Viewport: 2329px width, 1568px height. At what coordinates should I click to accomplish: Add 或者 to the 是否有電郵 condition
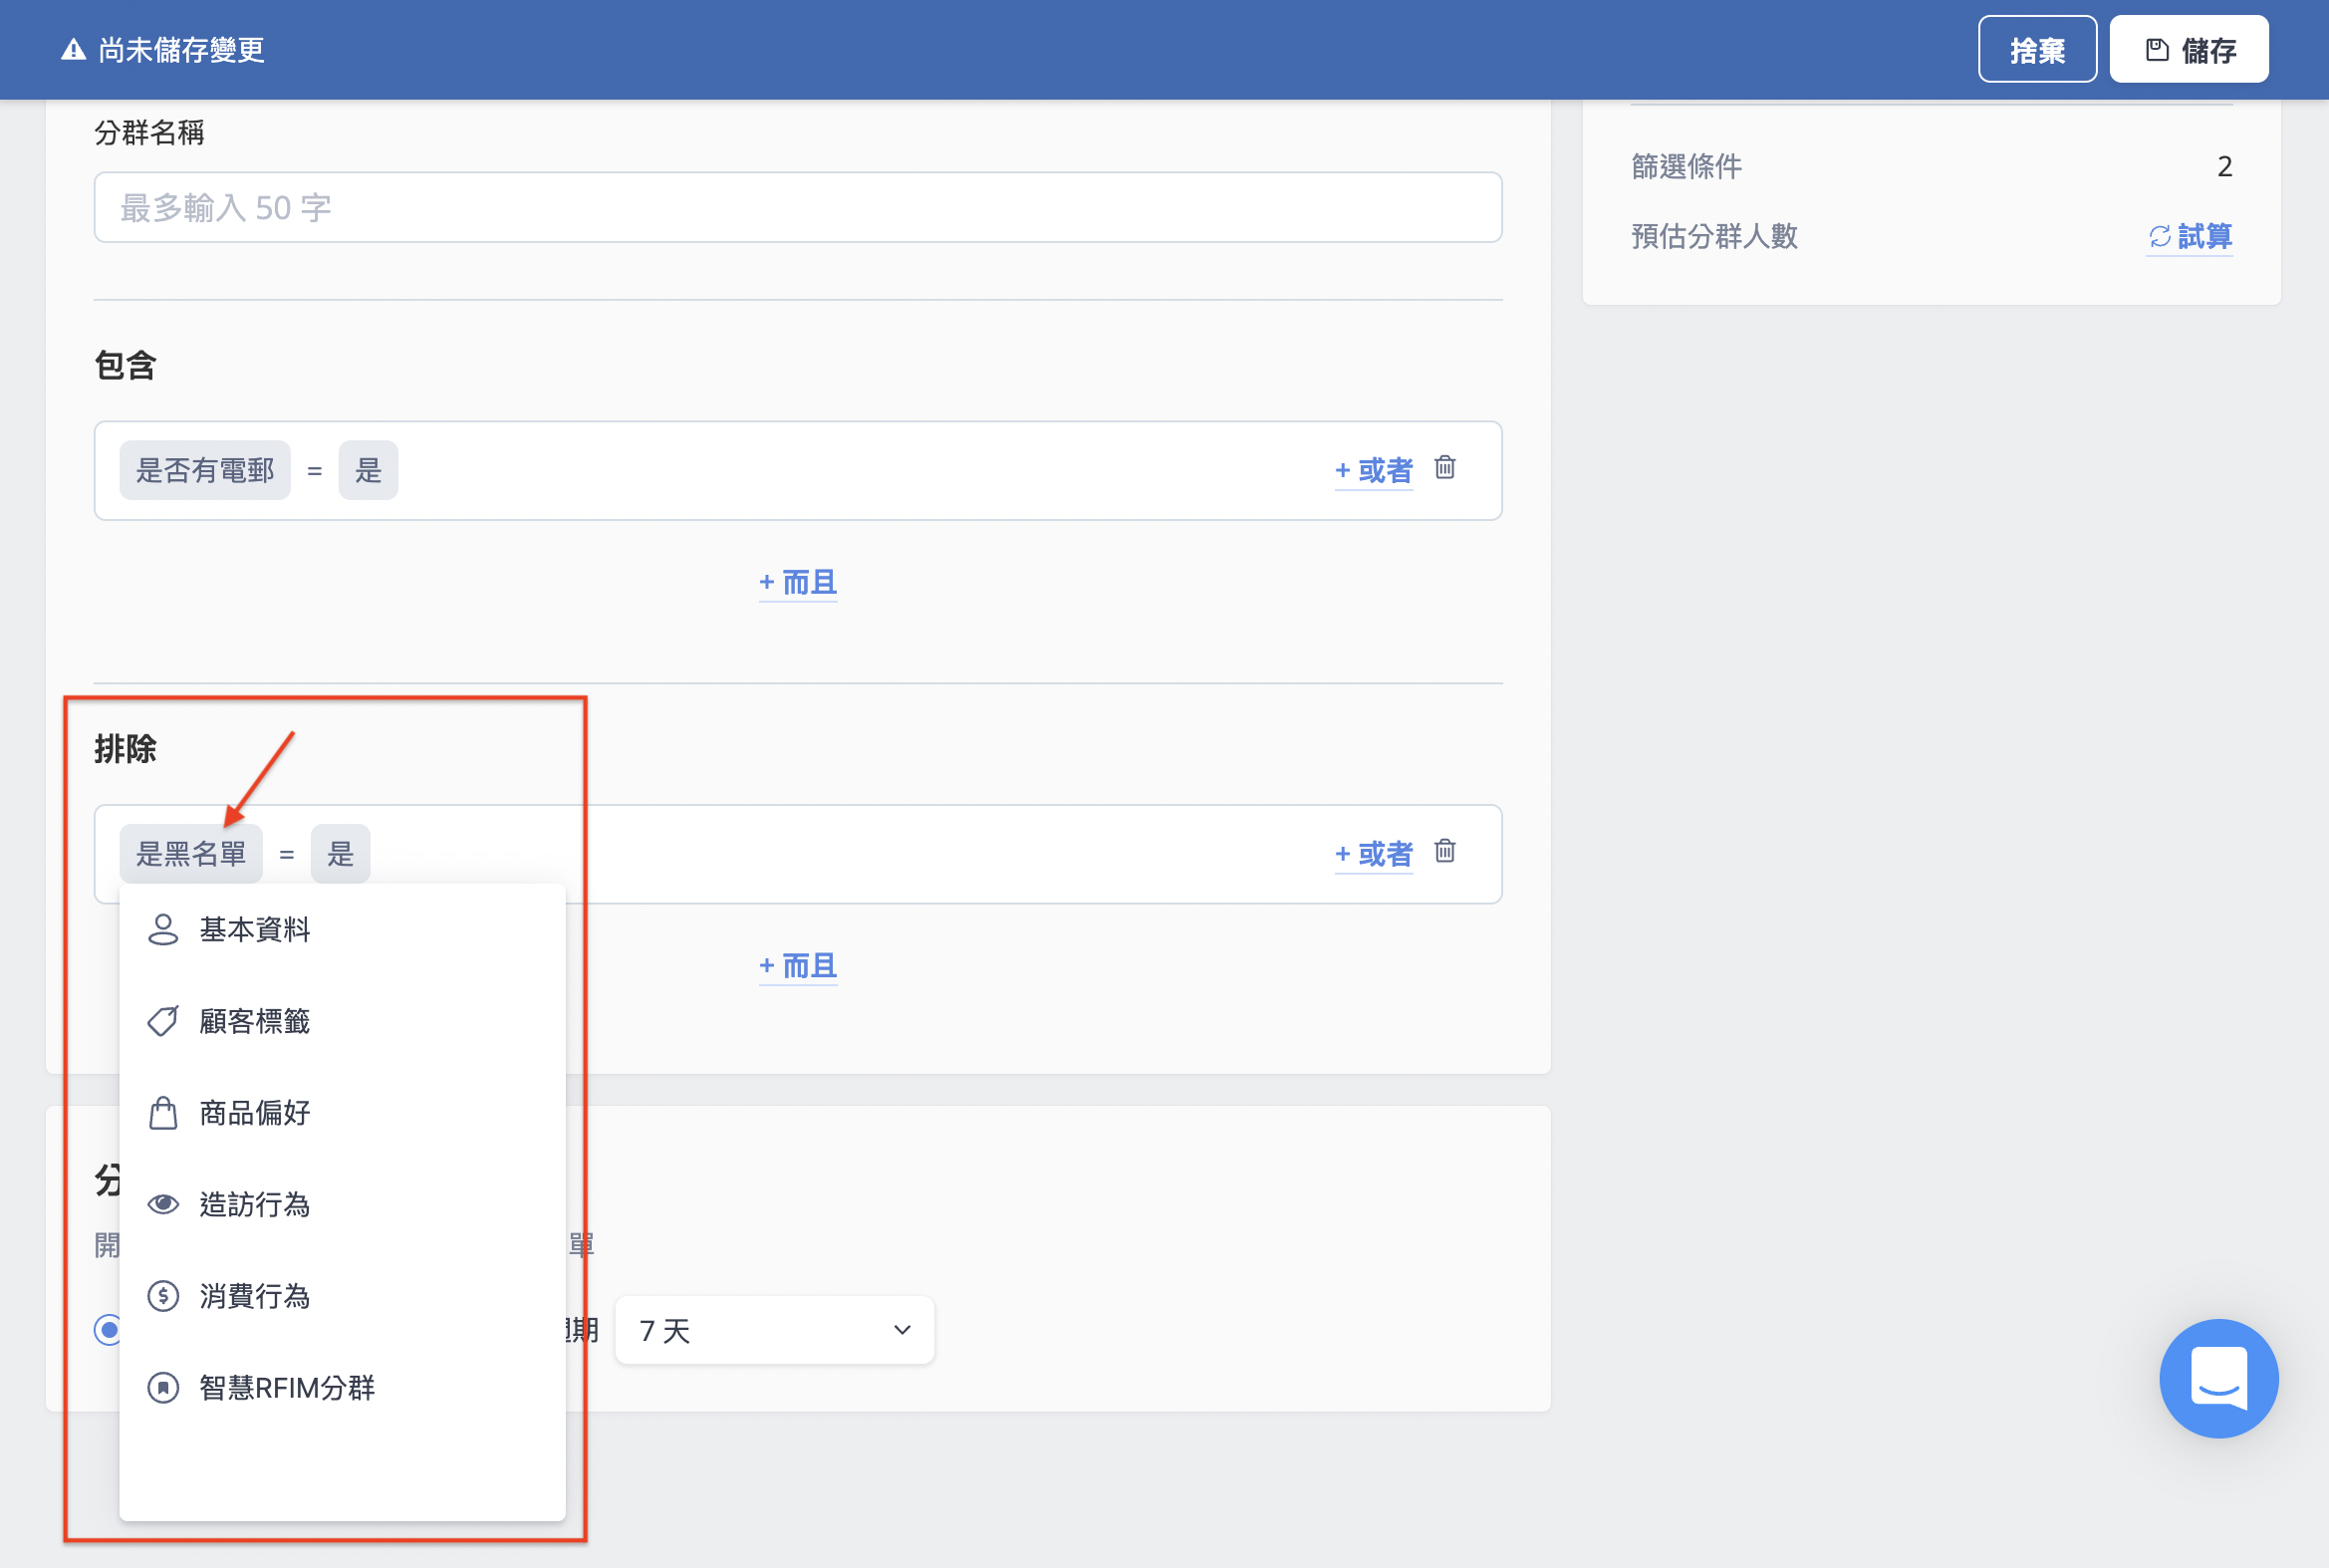(x=1374, y=470)
